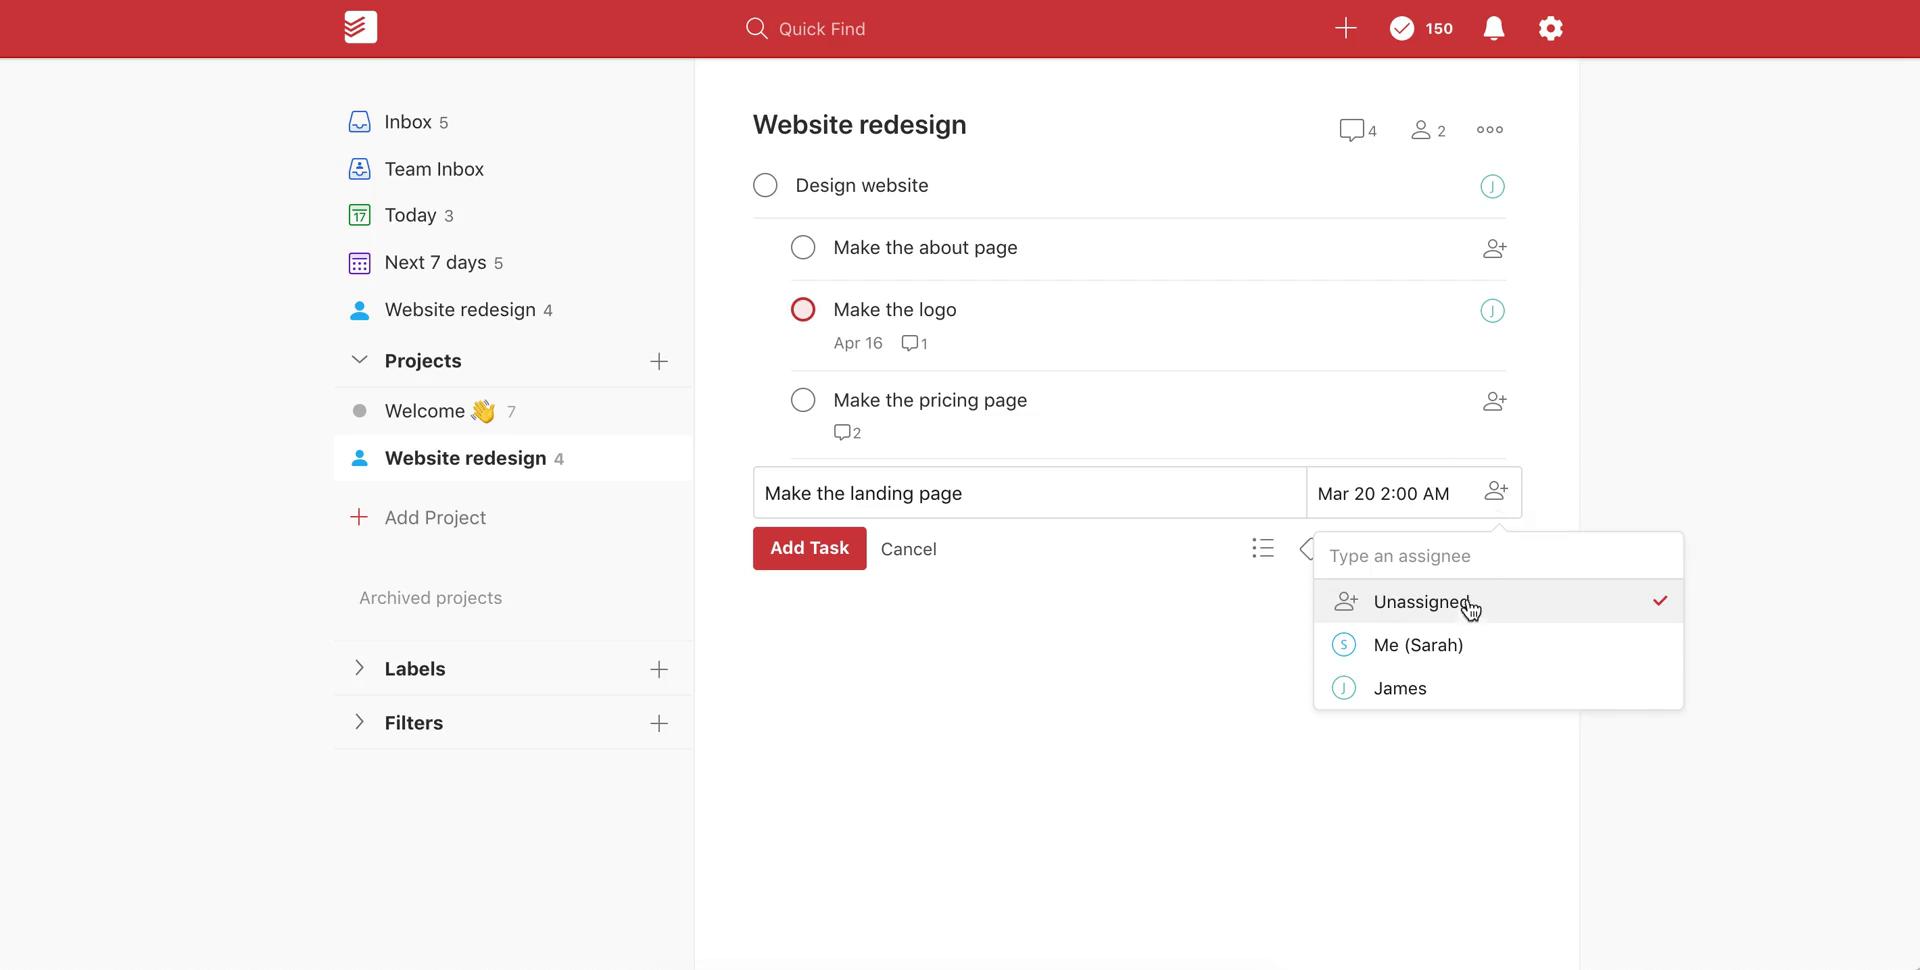This screenshot has width=1920, height=970.
Task: Complete Make the pricing page checkbox
Action: [x=803, y=400]
